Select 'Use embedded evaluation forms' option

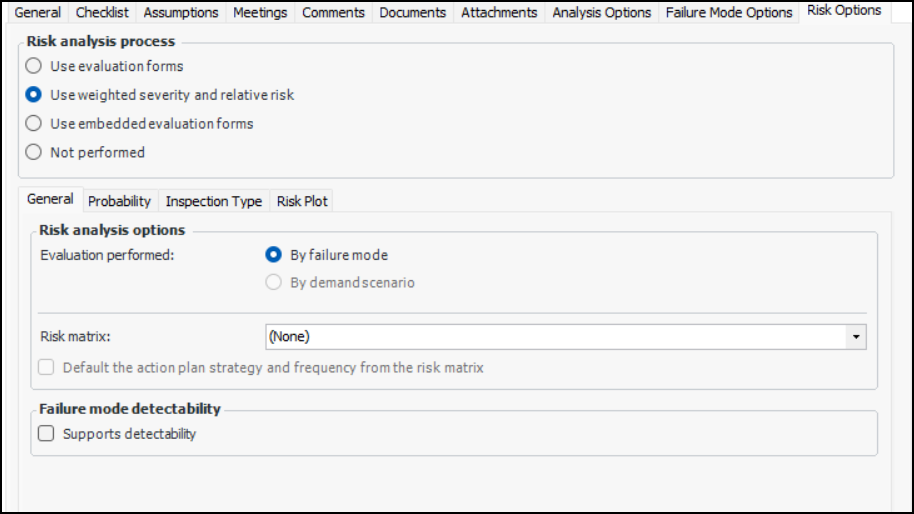34,124
